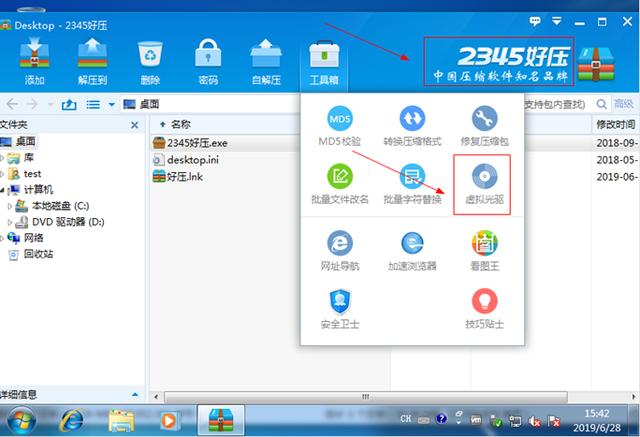Open the 密码 (Password) lock tool
The width and height of the screenshot is (640, 437).
(x=208, y=58)
